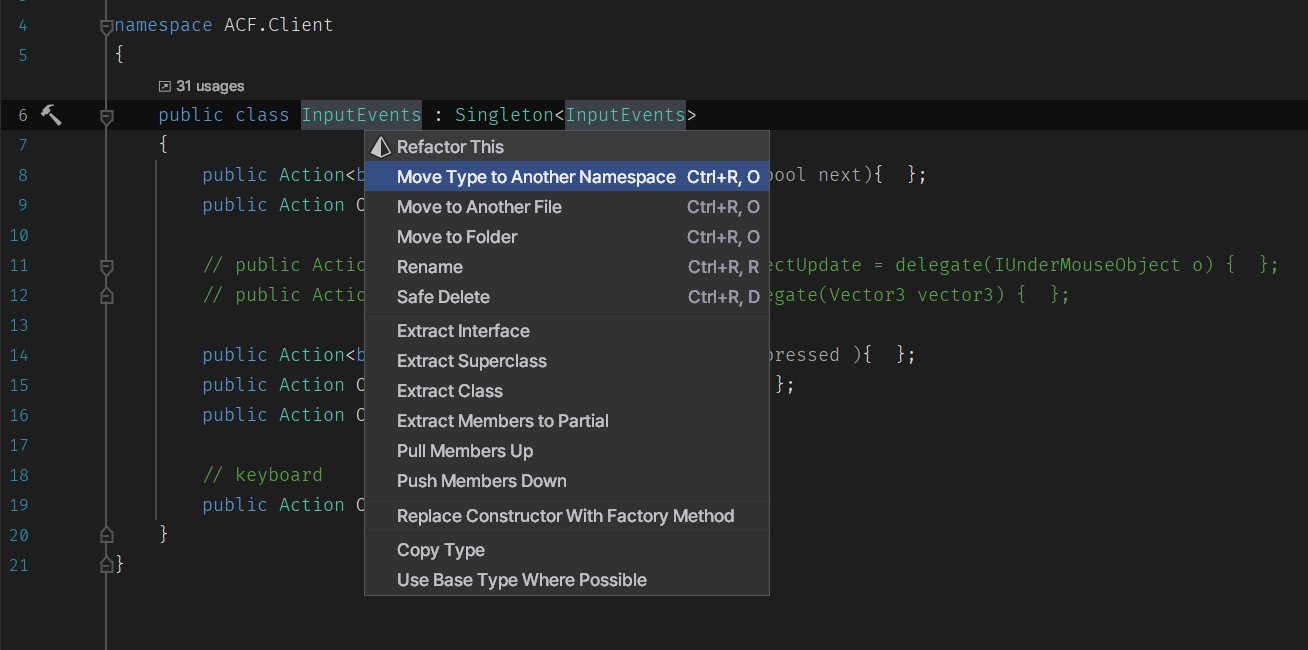Click line number 6 in the gutter
Viewport: 1308px width, 650px height.
point(23,115)
